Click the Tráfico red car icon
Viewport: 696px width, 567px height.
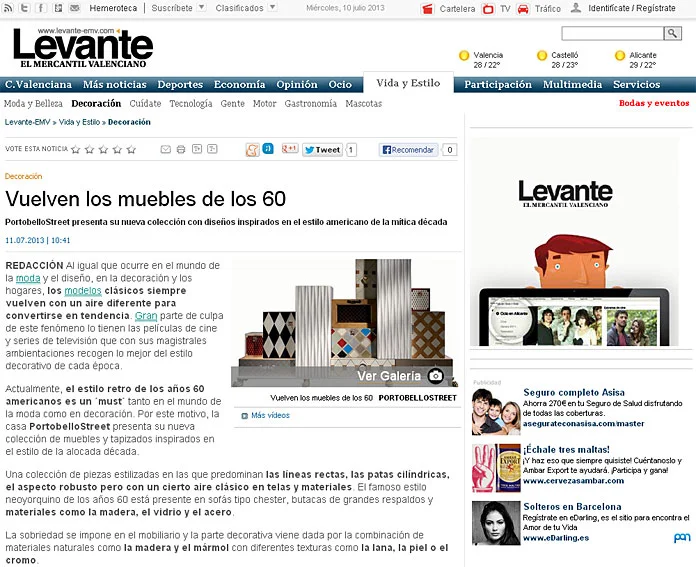coord(523,8)
